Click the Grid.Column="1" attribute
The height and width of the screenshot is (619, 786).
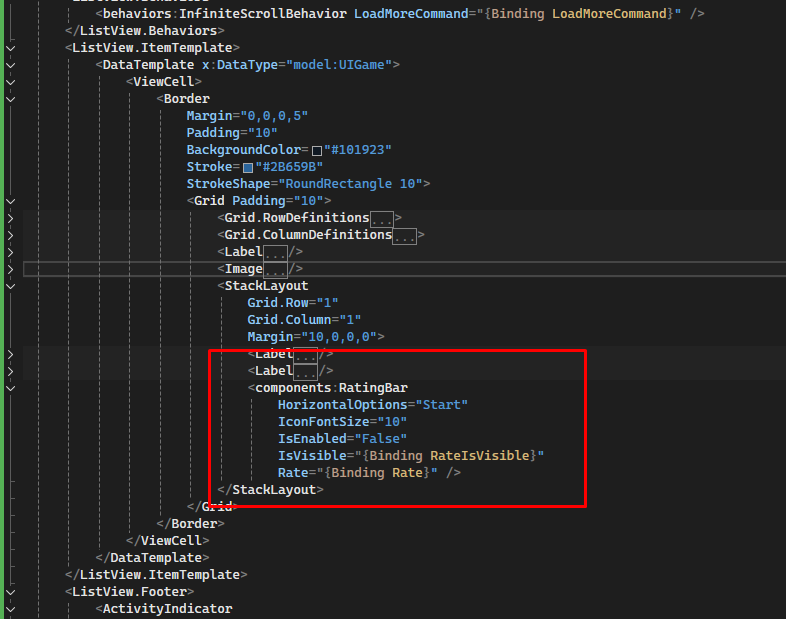[304, 320]
